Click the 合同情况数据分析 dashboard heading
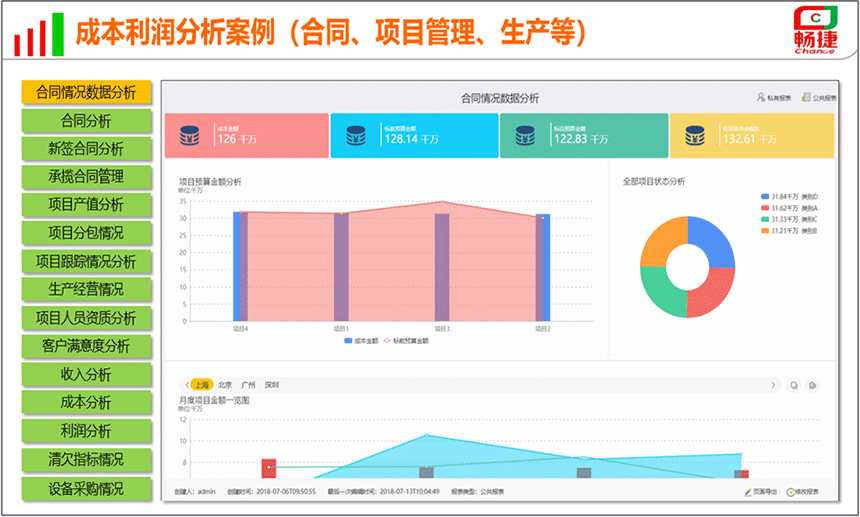The width and height of the screenshot is (860, 517). [500, 99]
